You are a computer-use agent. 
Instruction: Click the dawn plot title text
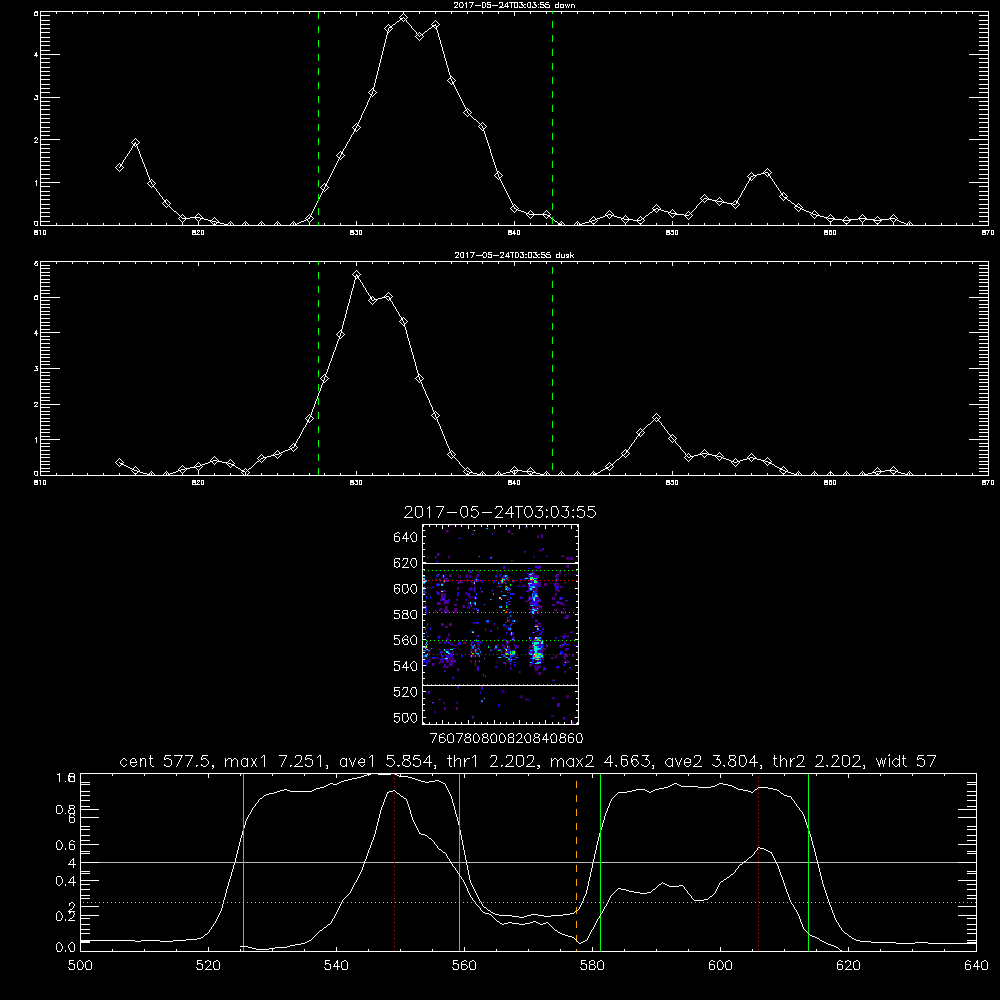click(x=514, y=5)
